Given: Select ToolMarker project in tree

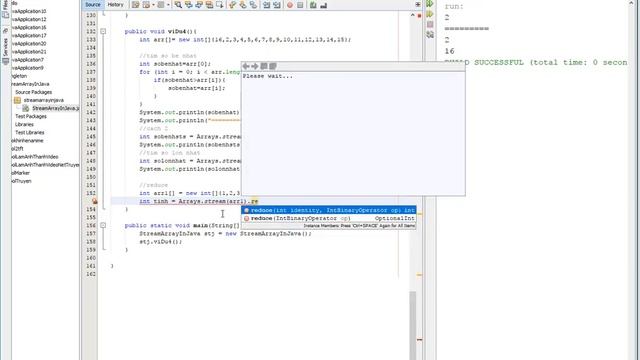Looking at the screenshot, I should point(21,173).
